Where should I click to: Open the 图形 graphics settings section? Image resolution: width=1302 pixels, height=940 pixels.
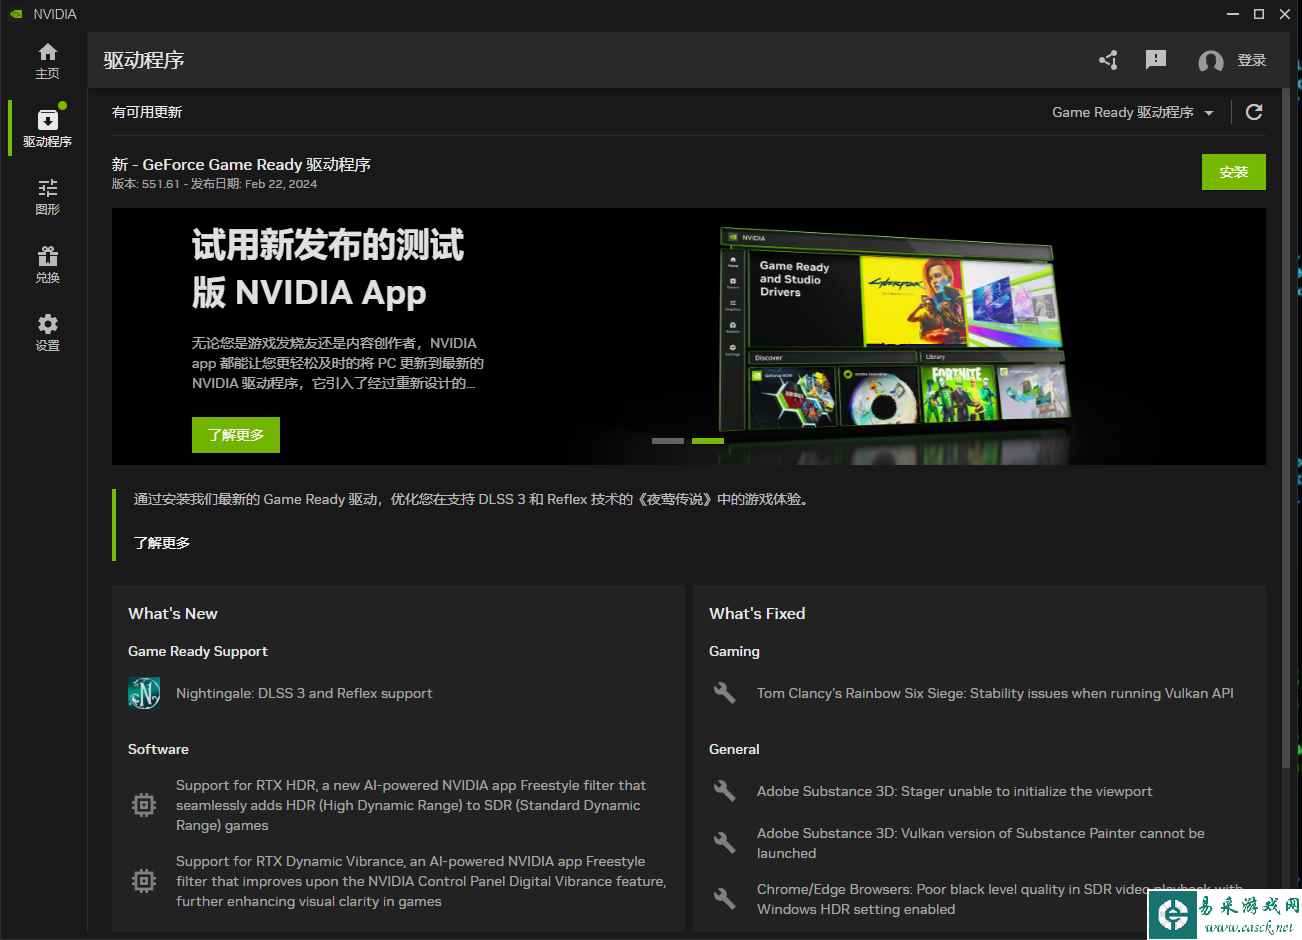point(47,196)
